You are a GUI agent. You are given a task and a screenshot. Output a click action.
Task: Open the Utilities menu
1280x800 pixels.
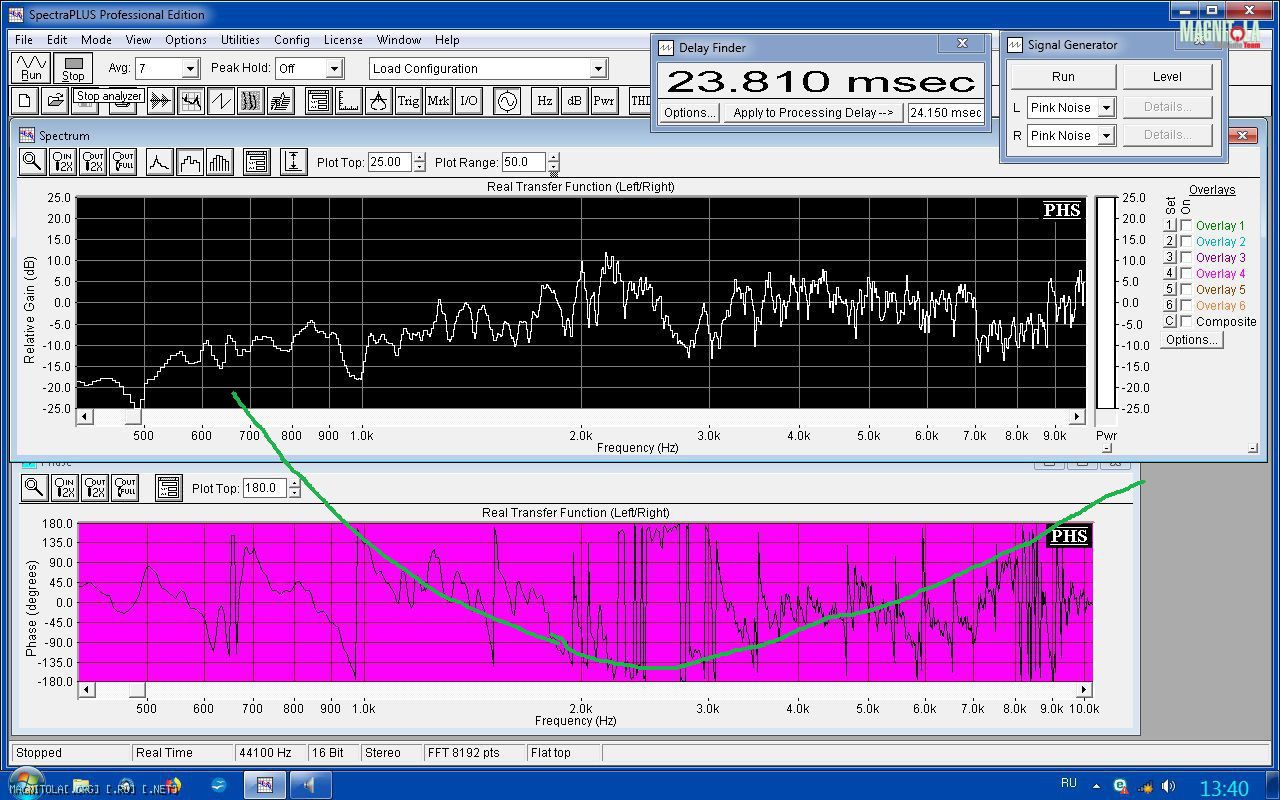[x=240, y=40]
